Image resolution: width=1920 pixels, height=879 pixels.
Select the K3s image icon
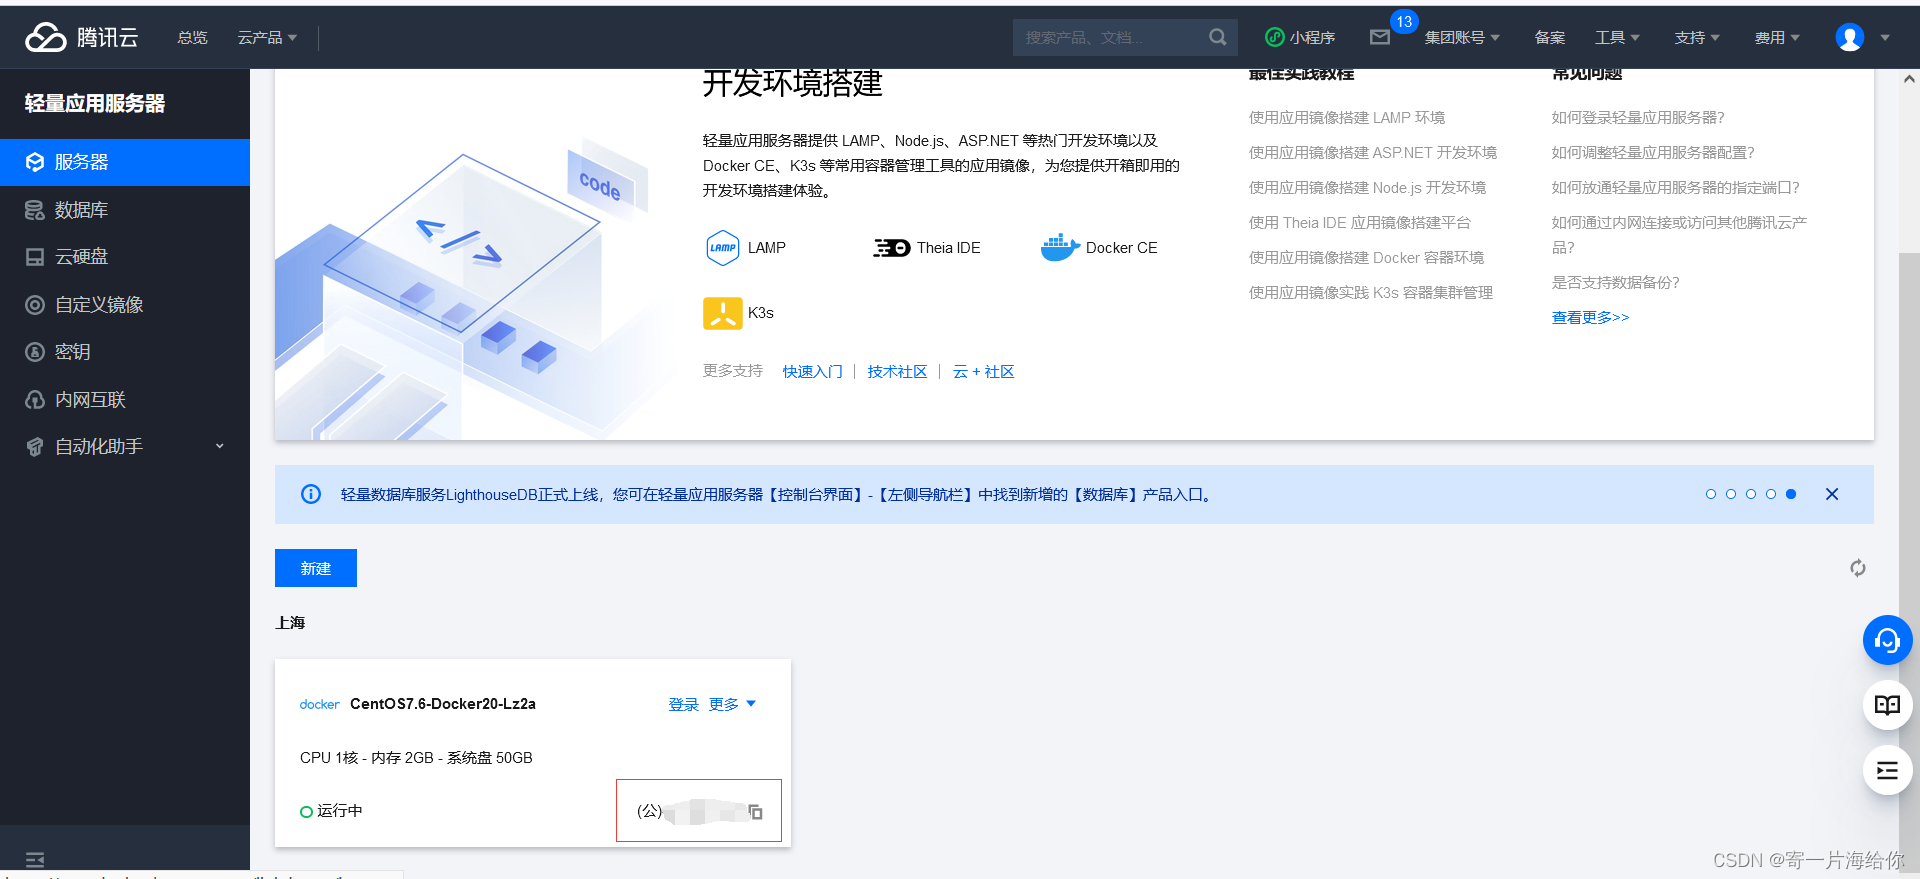pos(722,313)
